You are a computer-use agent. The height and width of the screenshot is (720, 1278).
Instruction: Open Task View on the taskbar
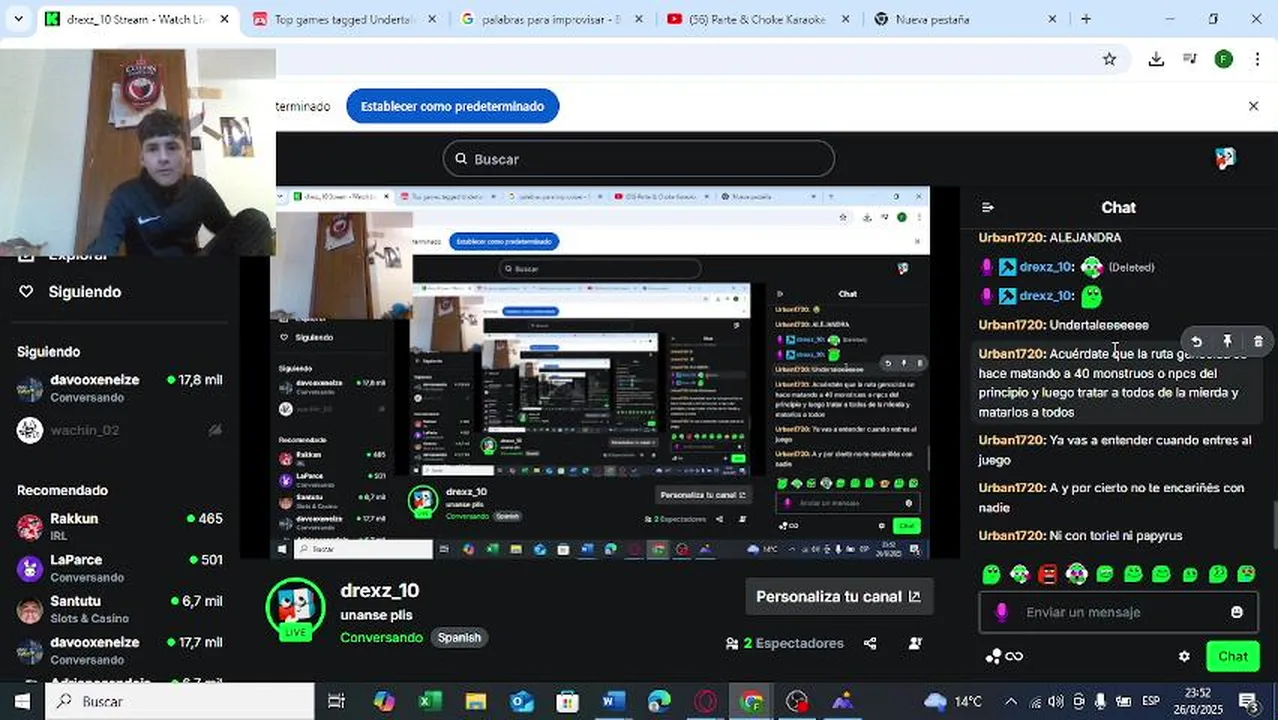tap(337, 701)
